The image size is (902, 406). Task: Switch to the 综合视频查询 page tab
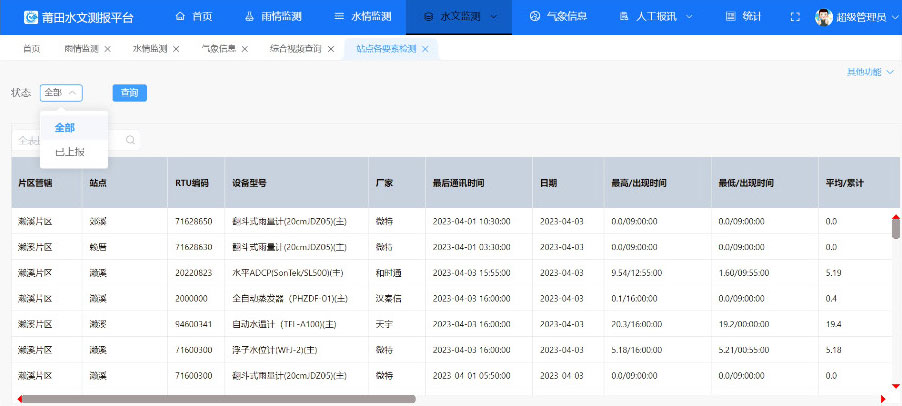(296, 49)
